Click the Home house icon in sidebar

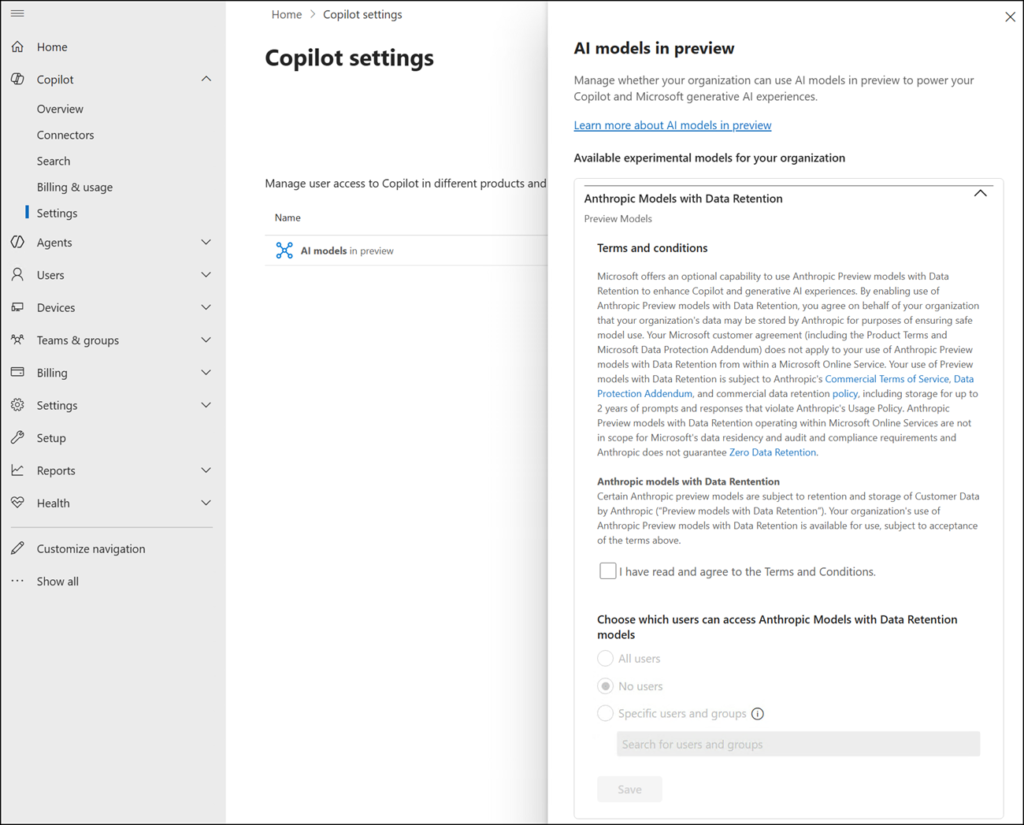pyautogui.click(x=18, y=46)
